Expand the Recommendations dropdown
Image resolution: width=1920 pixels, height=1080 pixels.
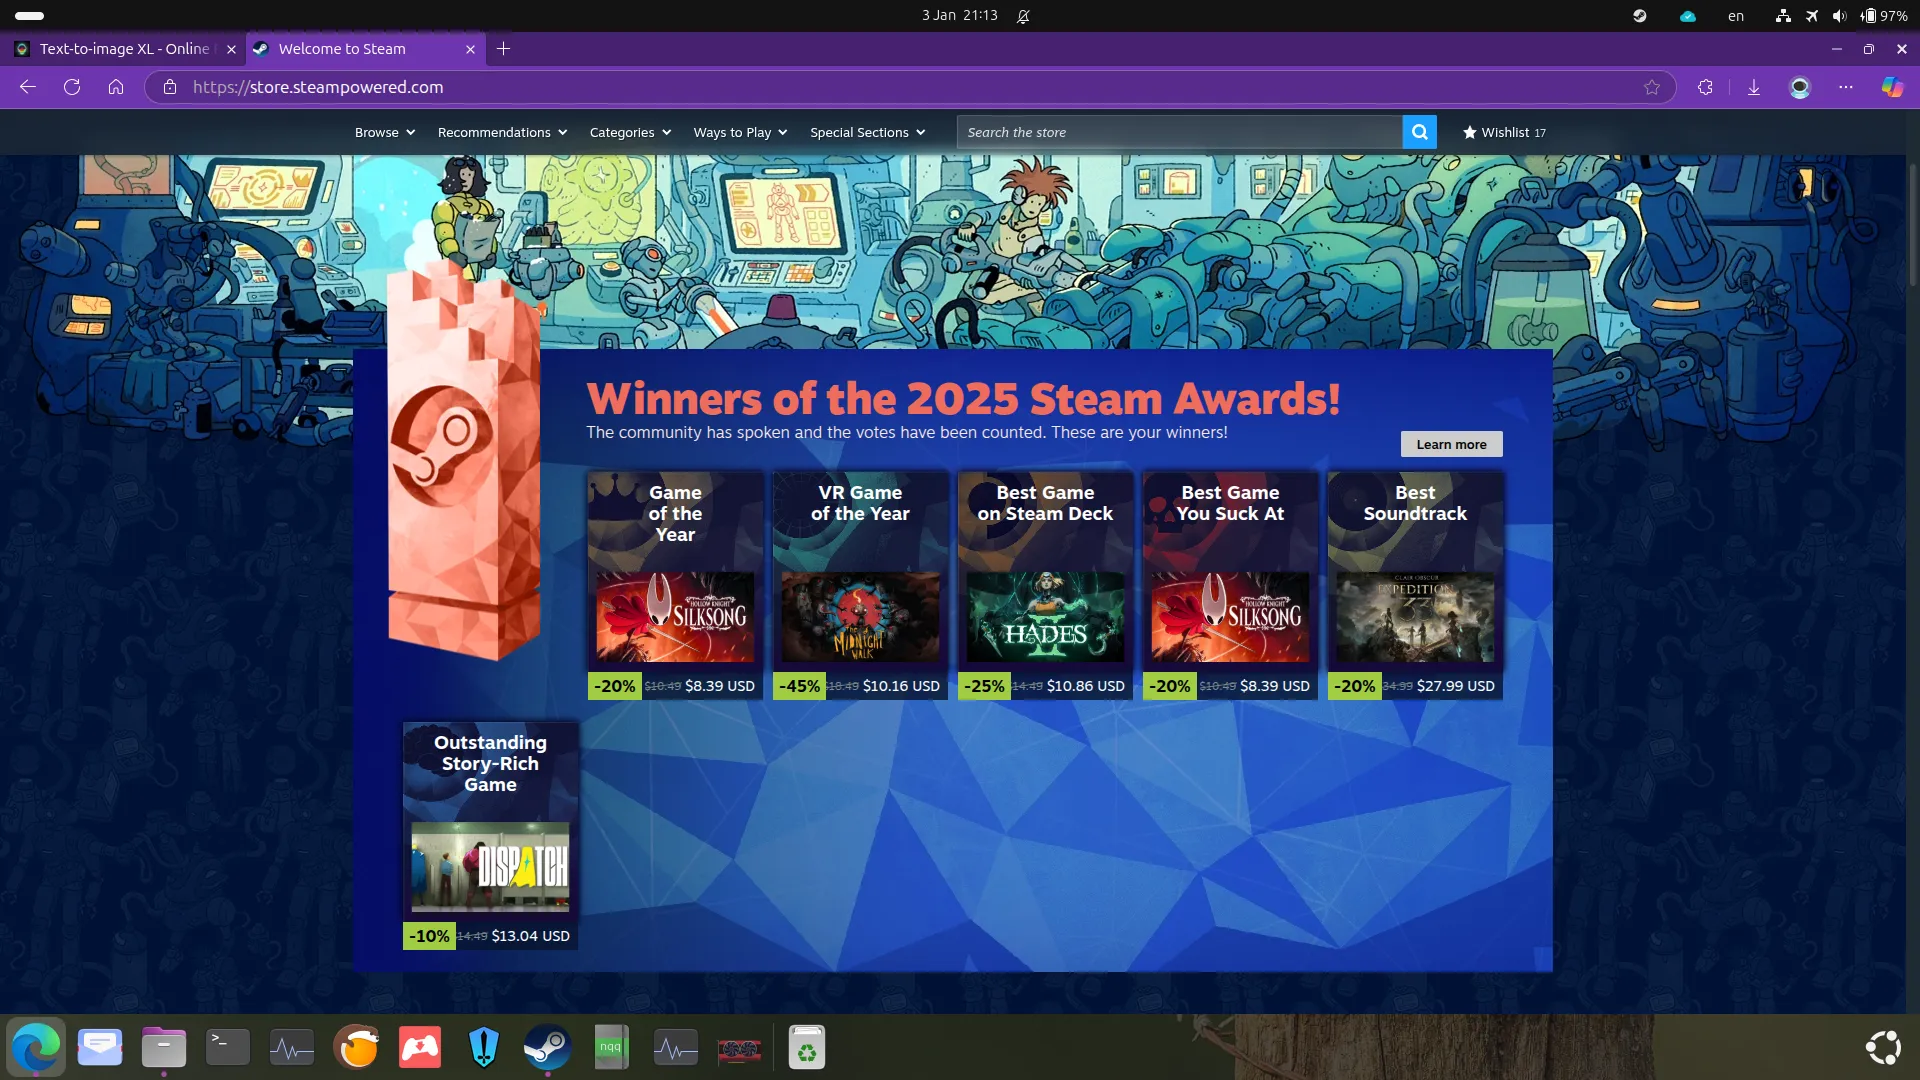tap(502, 132)
